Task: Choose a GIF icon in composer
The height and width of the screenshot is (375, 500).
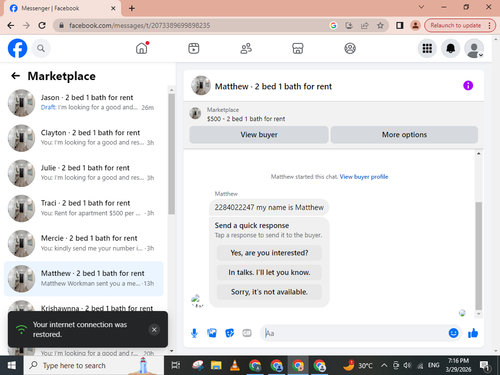Action: [247, 333]
